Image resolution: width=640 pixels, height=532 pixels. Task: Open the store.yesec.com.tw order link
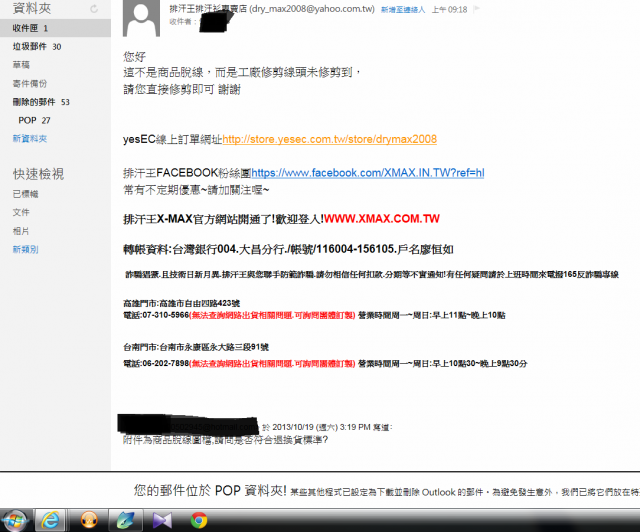(329, 139)
